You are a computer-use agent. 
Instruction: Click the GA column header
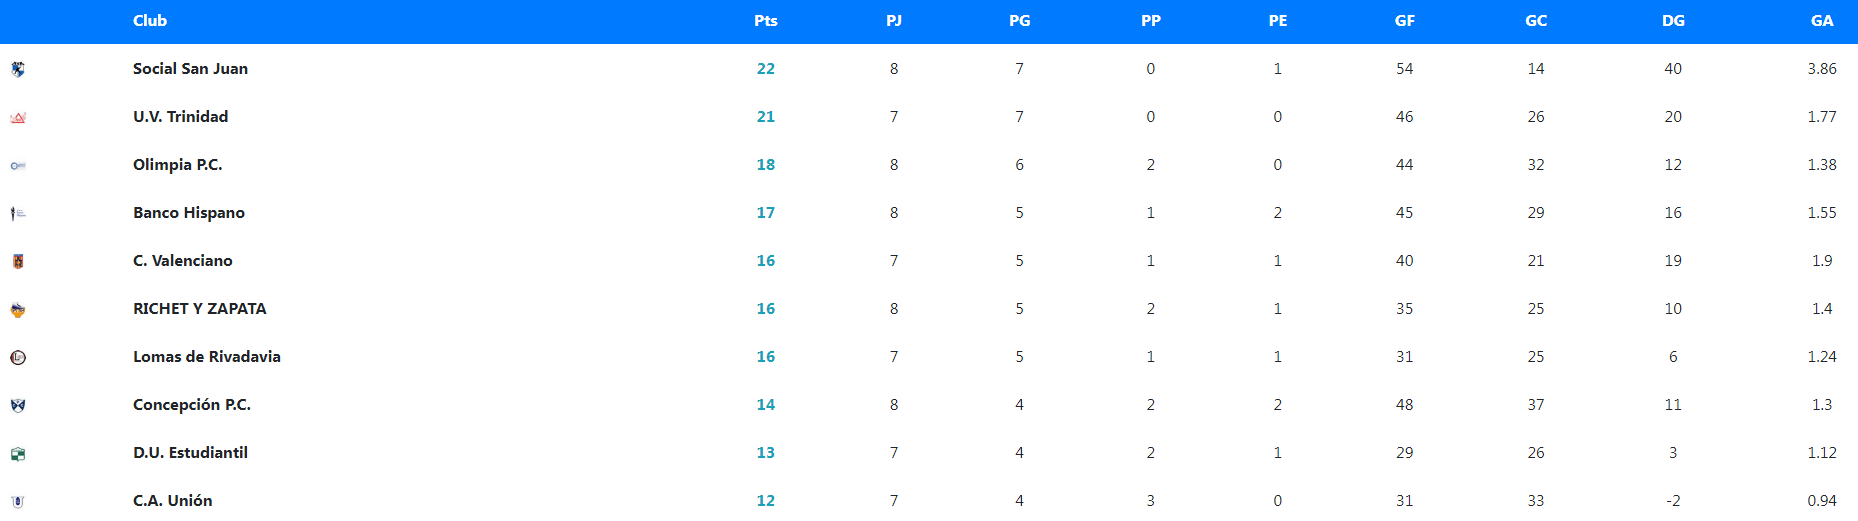1822,21
